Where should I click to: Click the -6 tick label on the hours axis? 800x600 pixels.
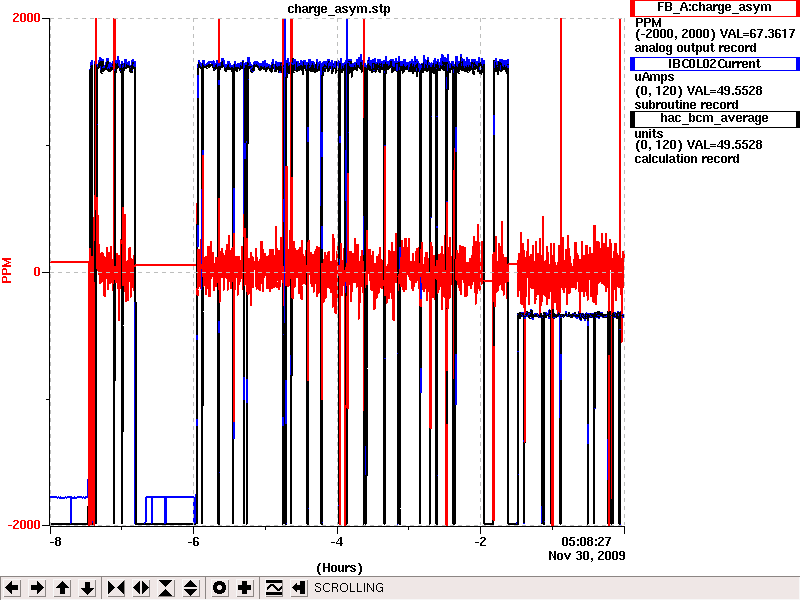[193, 542]
